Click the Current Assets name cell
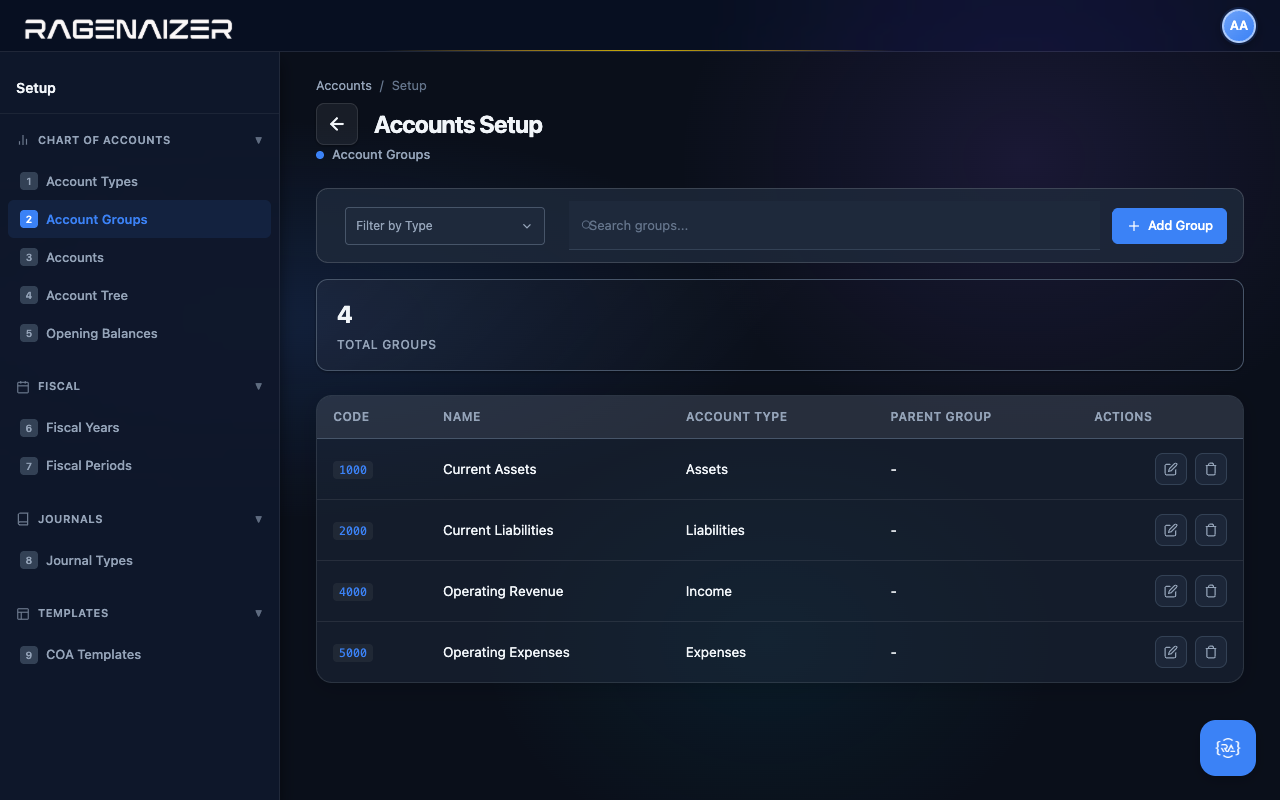Screen dimensions: 1280x800 [x=490, y=469]
